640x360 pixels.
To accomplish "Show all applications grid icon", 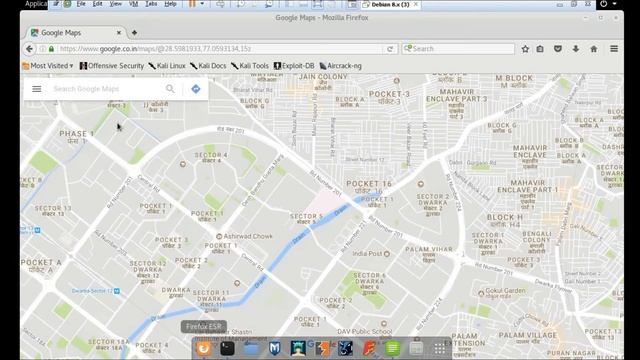I will (x=440, y=349).
